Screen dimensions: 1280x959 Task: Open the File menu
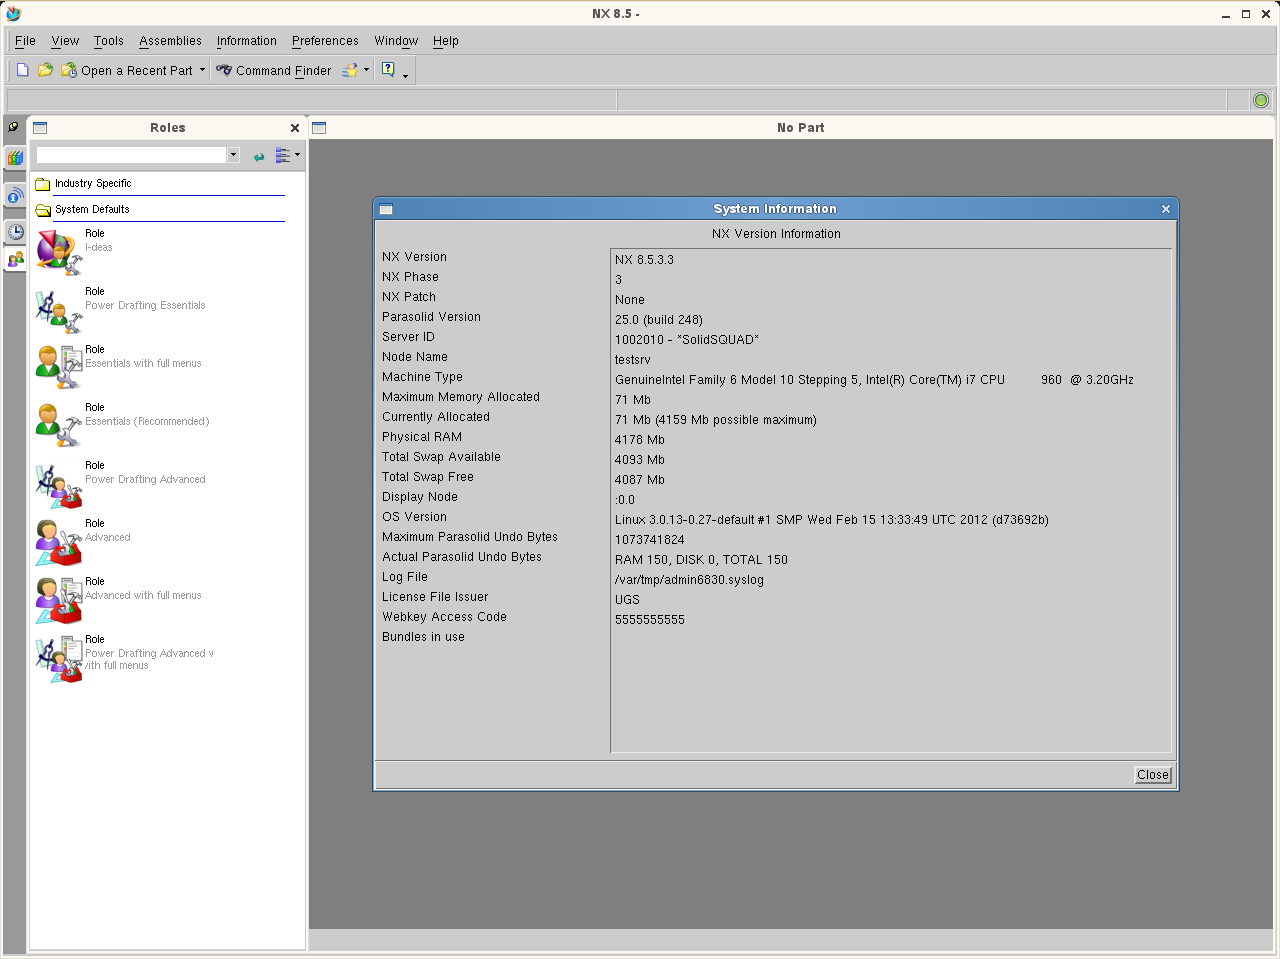coord(25,41)
